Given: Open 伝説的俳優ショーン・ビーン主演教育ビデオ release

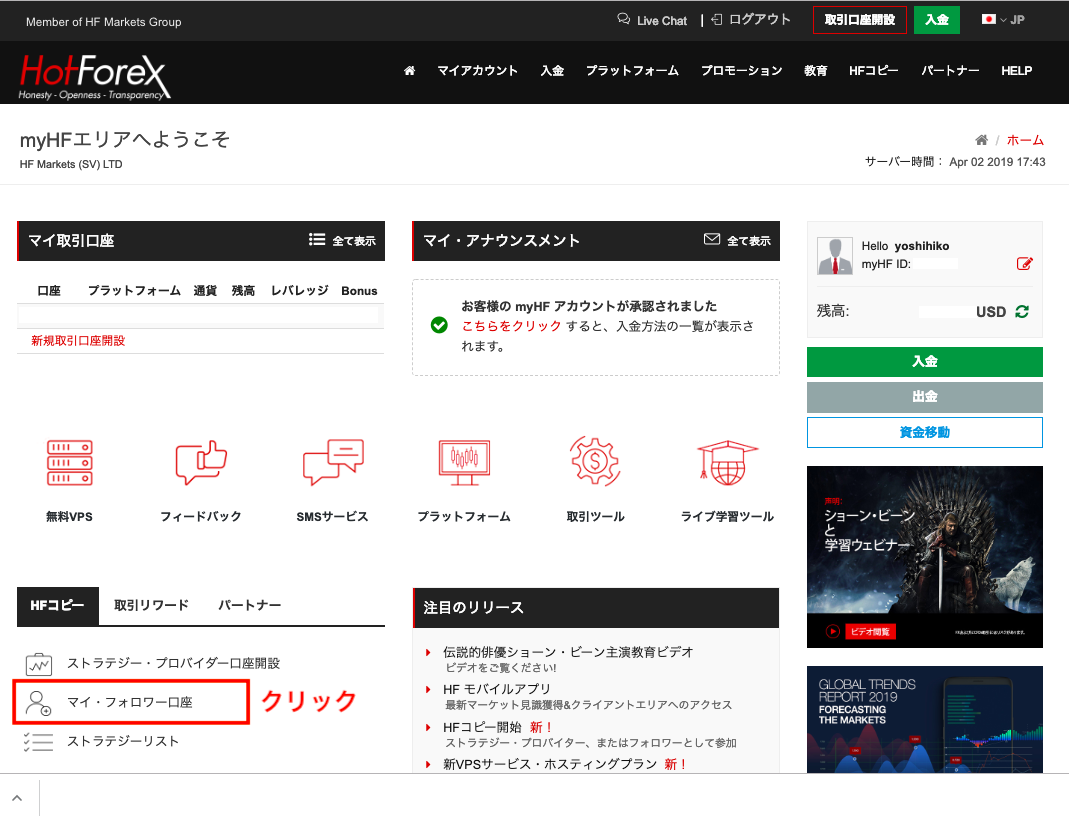Looking at the screenshot, I should 568,652.
